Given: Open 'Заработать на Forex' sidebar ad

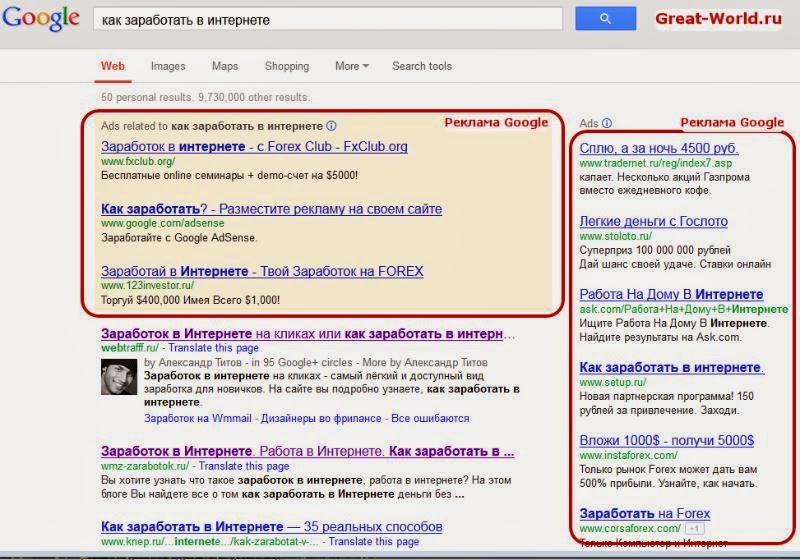Looking at the screenshot, I should (x=645, y=514).
